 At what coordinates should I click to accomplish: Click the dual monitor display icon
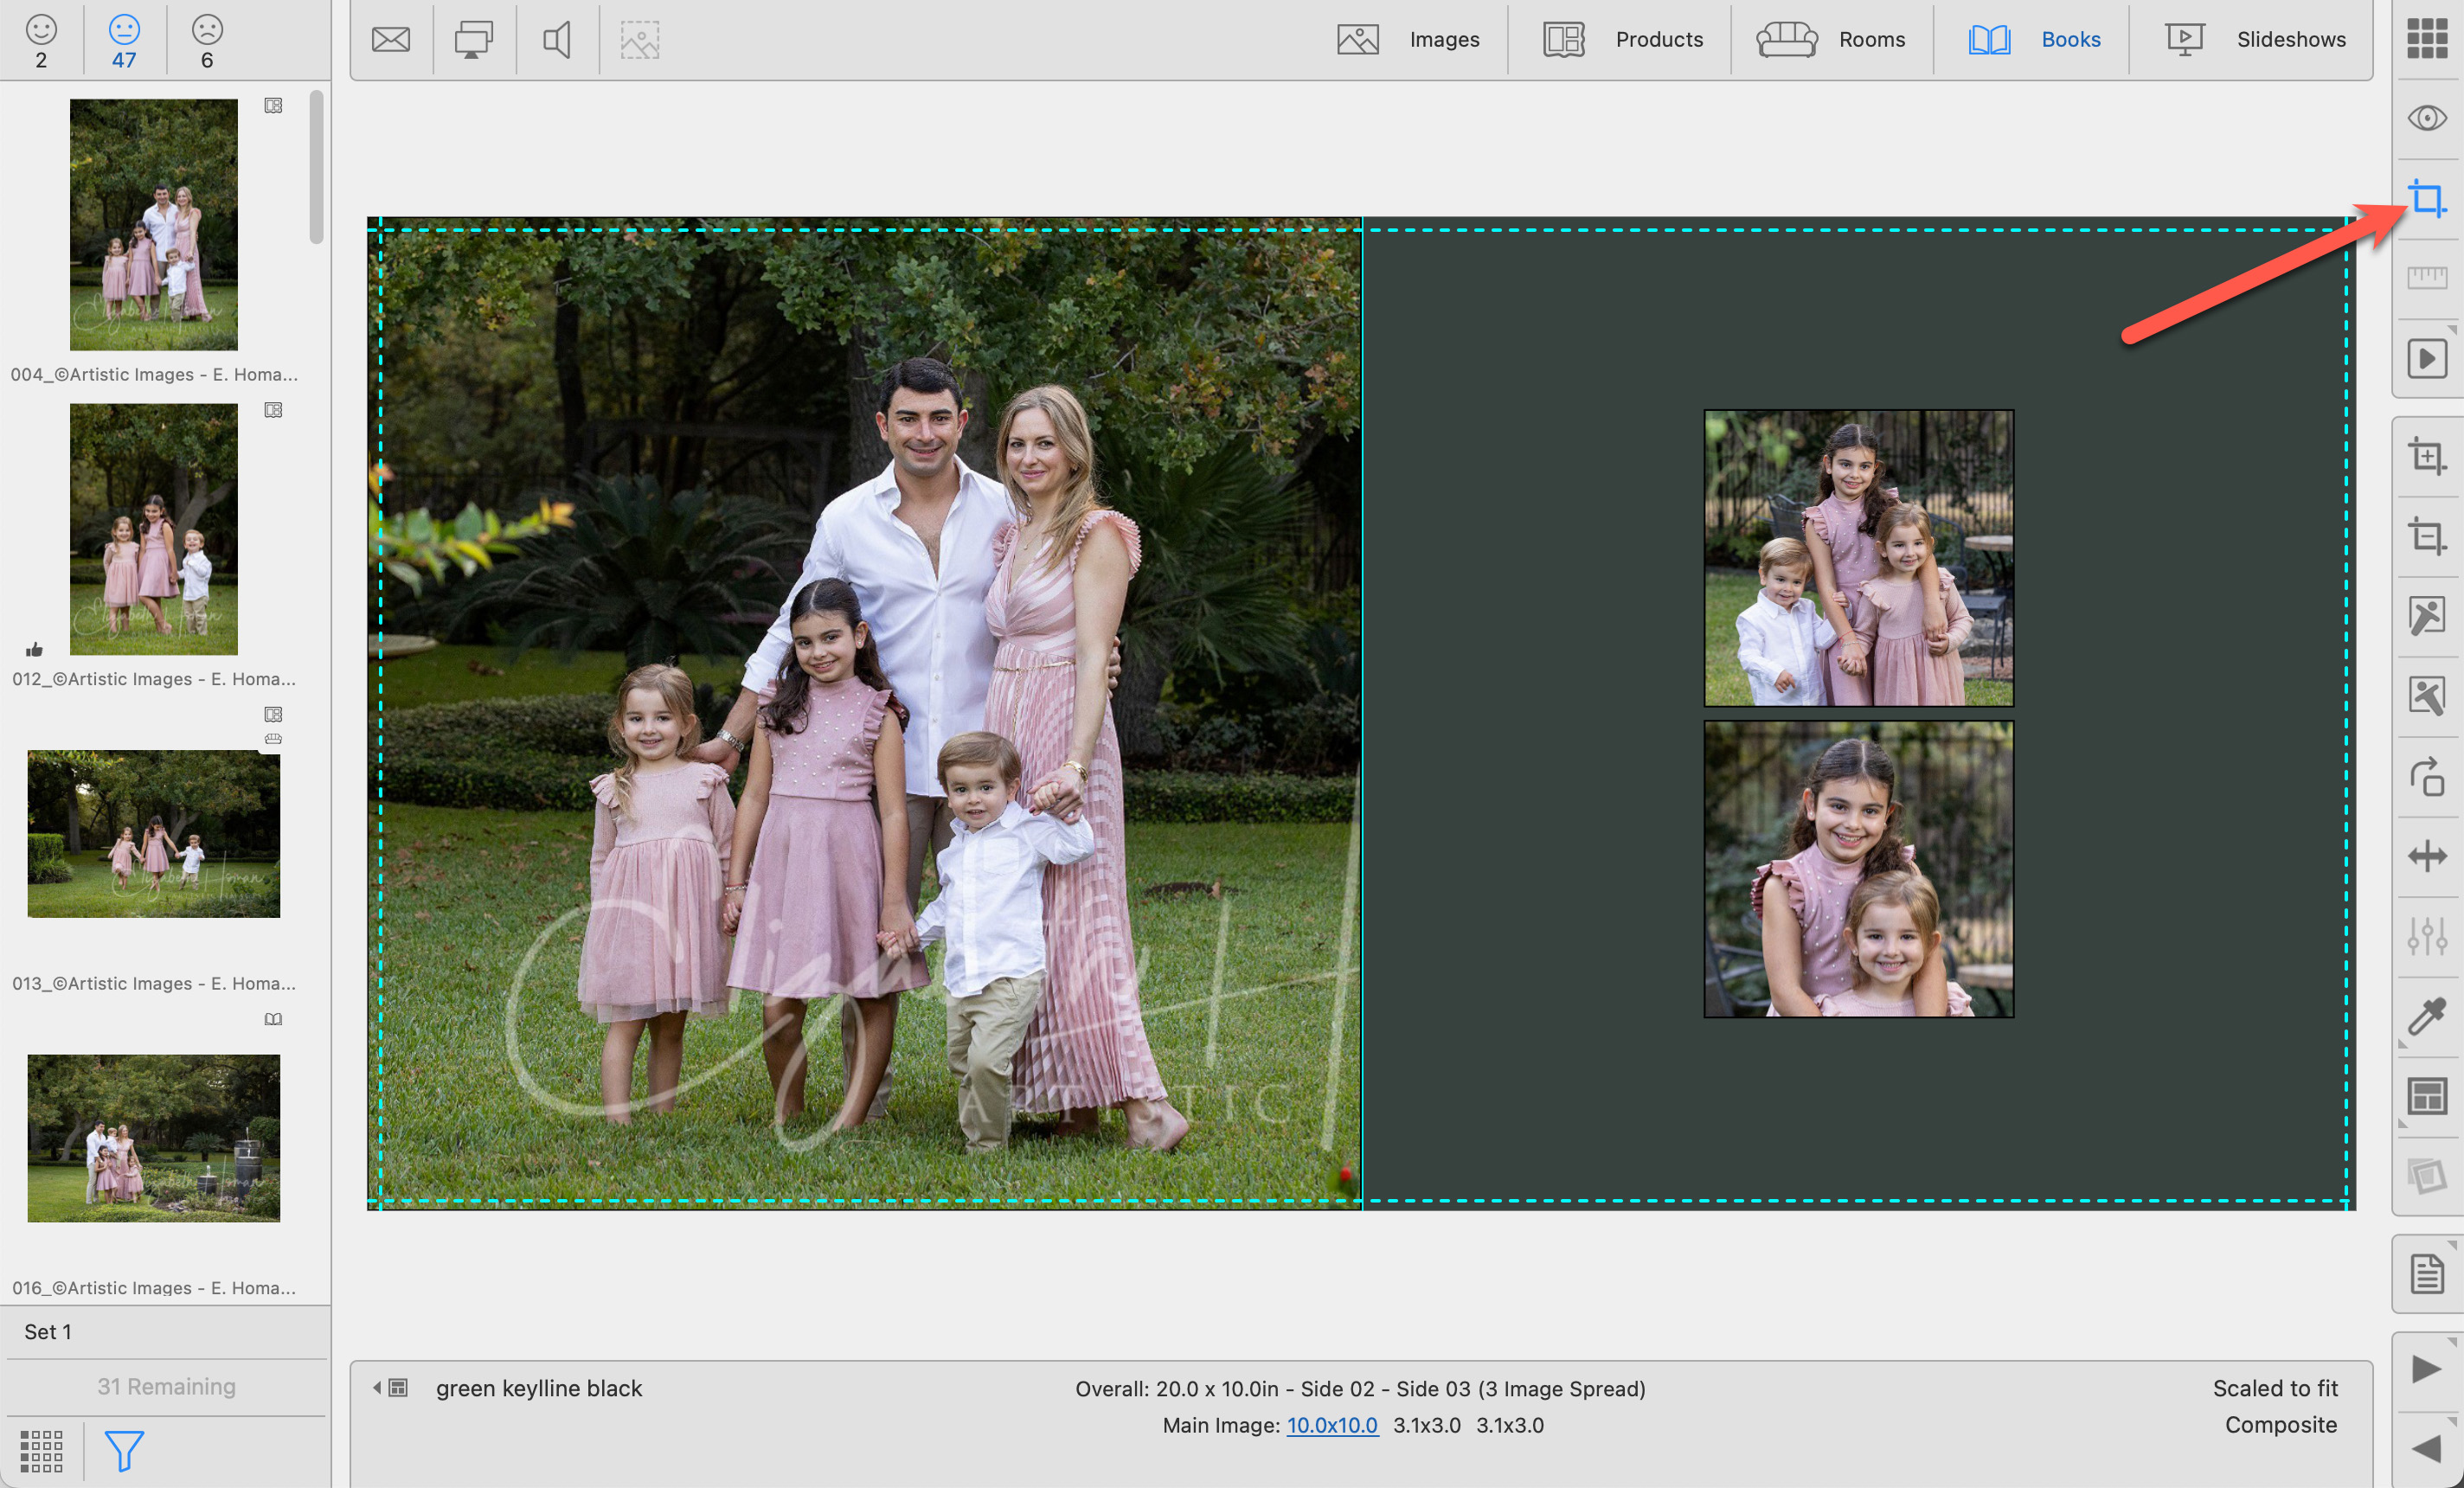click(473, 40)
